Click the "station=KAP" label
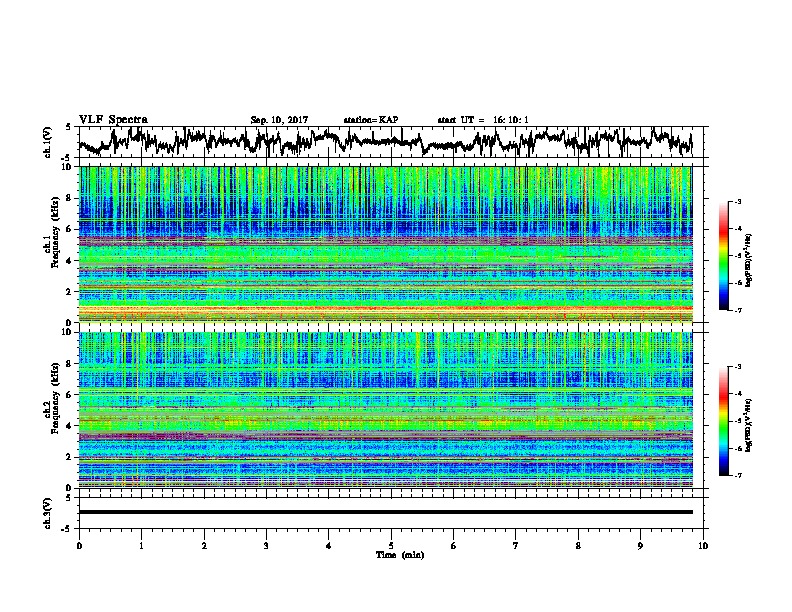792x612 pixels. [371, 120]
